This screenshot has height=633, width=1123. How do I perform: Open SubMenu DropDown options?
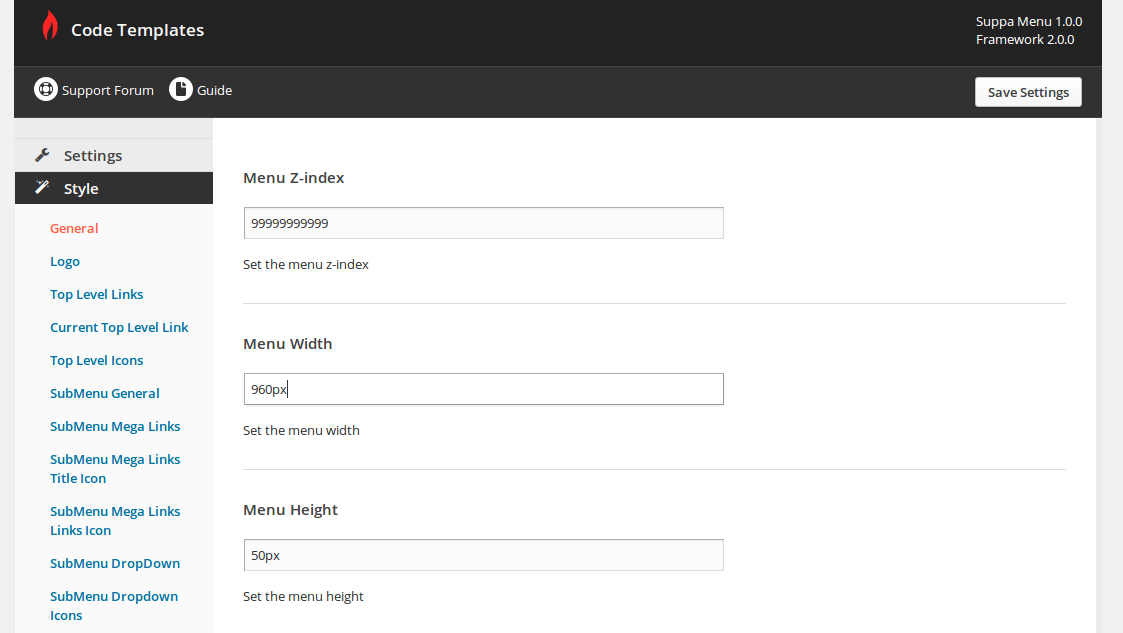coord(115,564)
